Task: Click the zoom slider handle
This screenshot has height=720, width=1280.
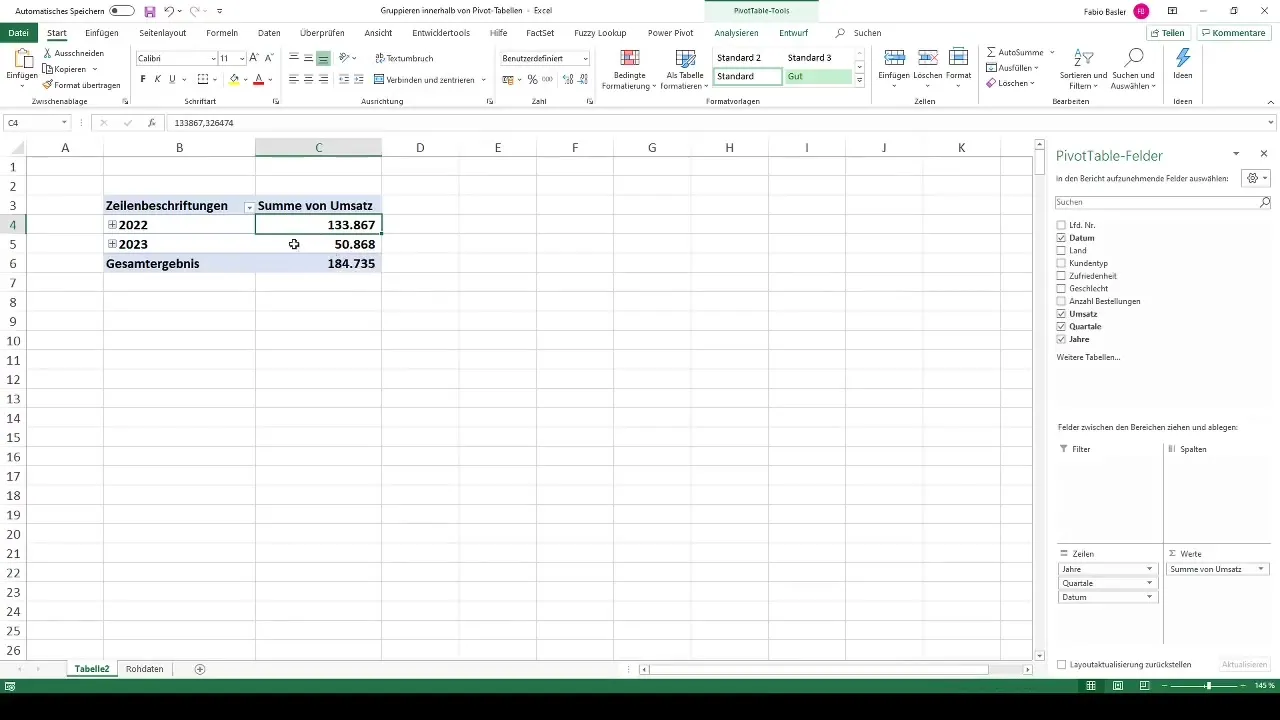Action: pyautogui.click(x=1208, y=686)
